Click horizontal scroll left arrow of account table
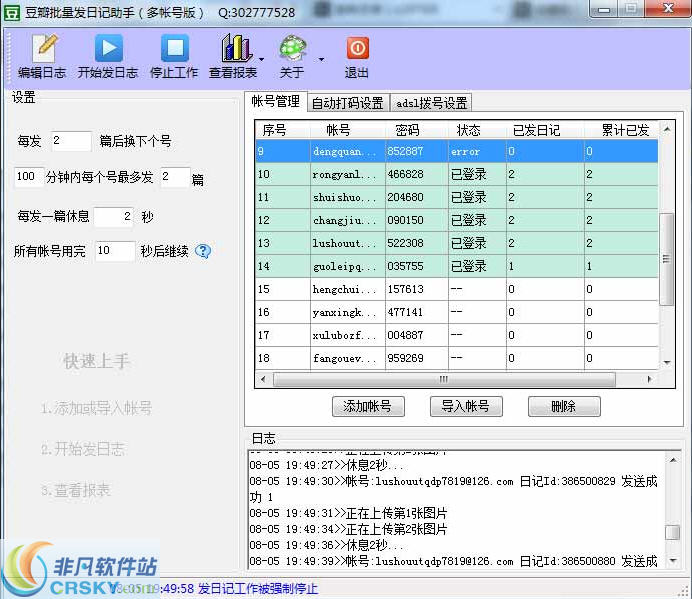This screenshot has height=599, width=692. pyautogui.click(x=263, y=379)
